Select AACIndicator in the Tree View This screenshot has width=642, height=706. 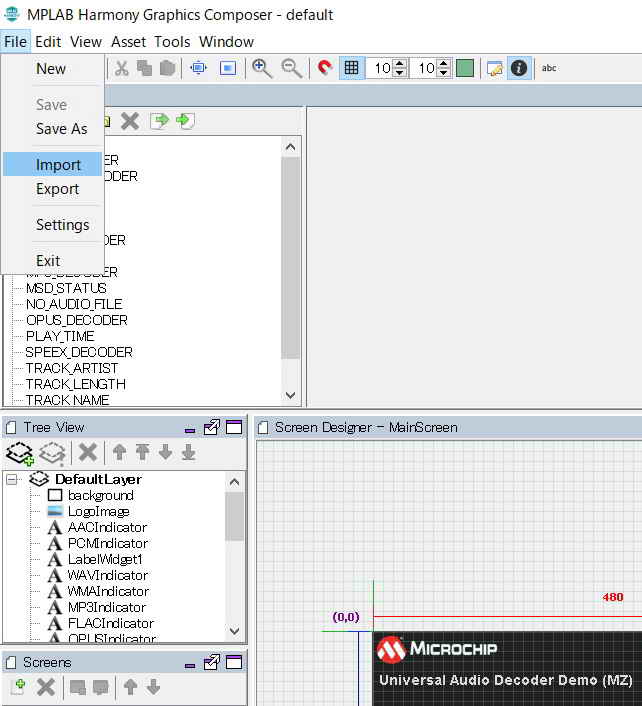click(x=107, y=527)
